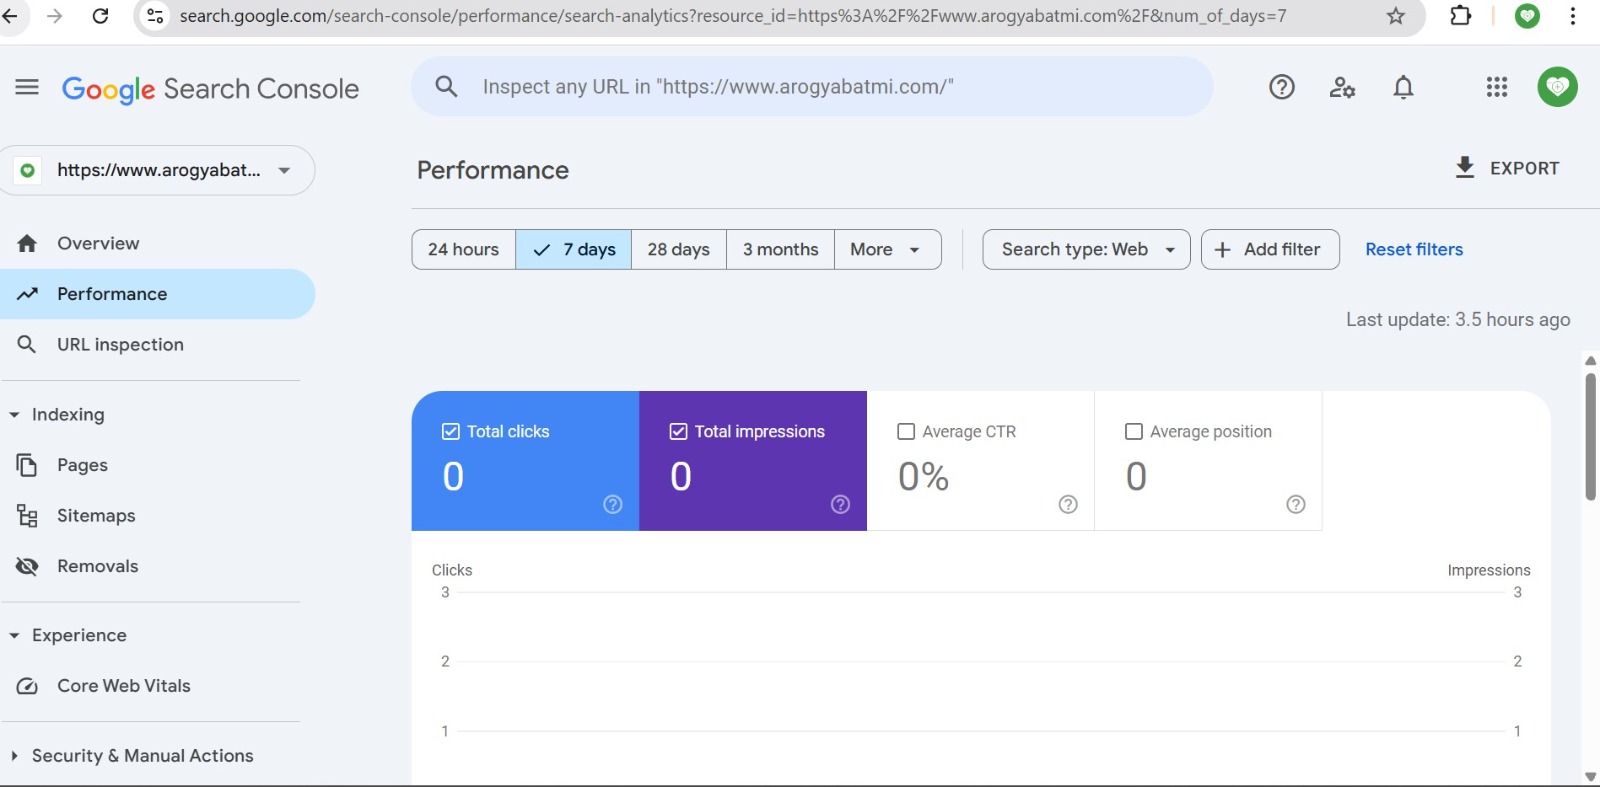Click the Pages documents icon

[x=27, y=465]
